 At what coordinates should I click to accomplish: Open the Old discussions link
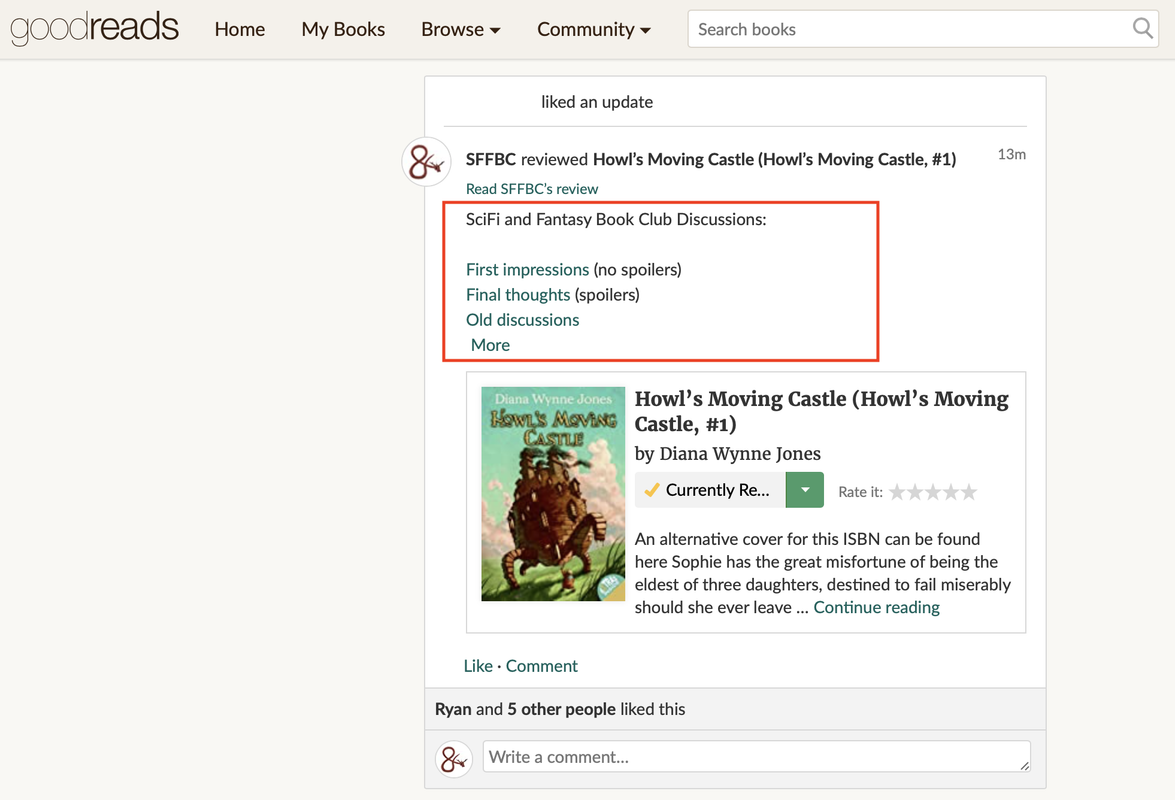(x=522, y=320)
